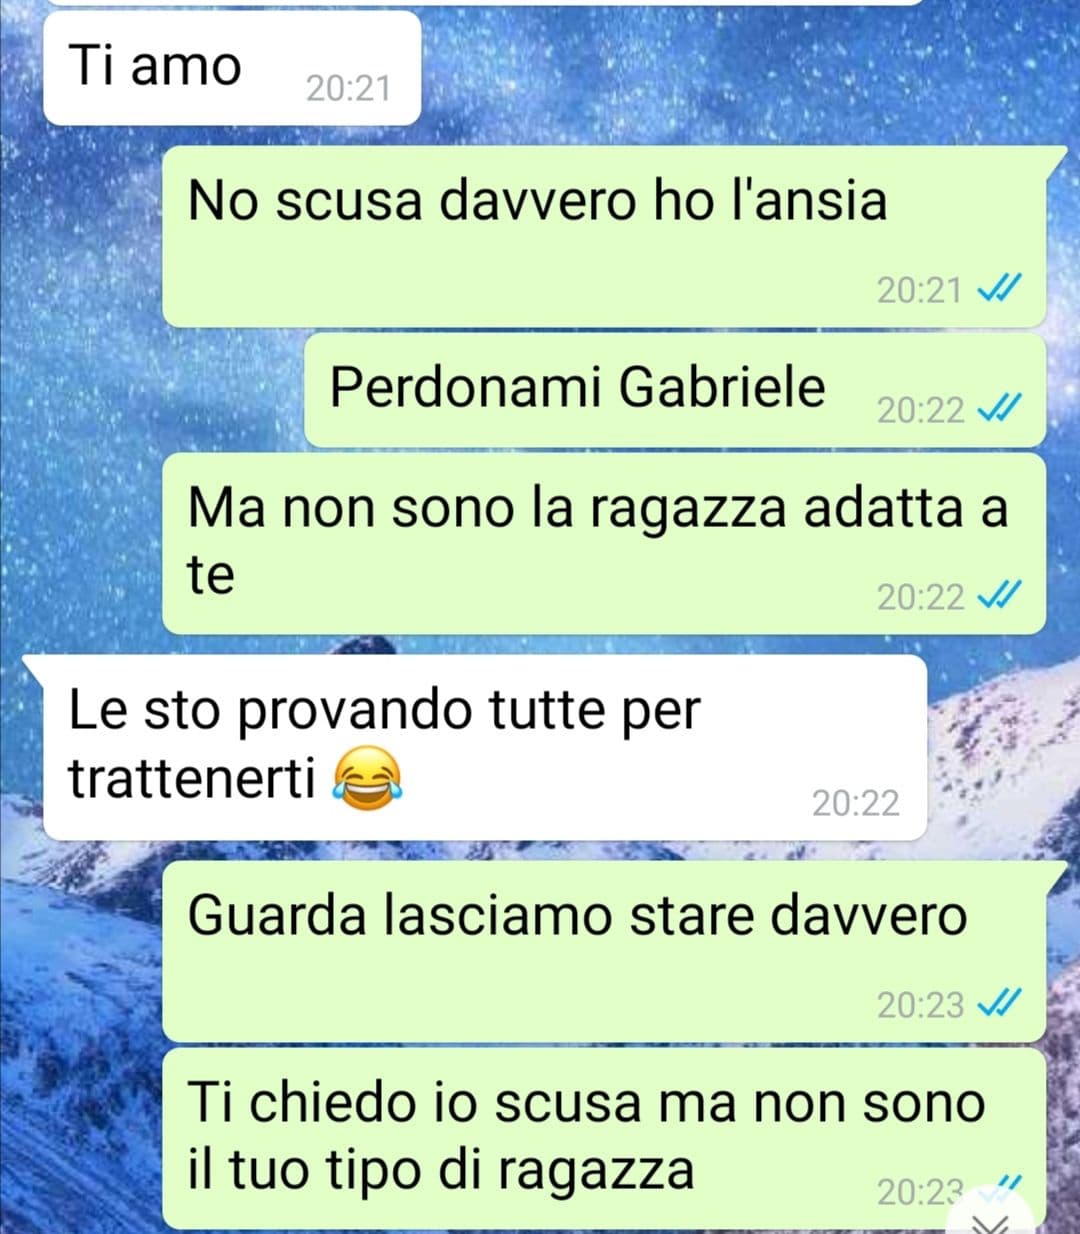
Task: Select the "Perdonami Gabriele" message bubble
Action: coord(675,391)
